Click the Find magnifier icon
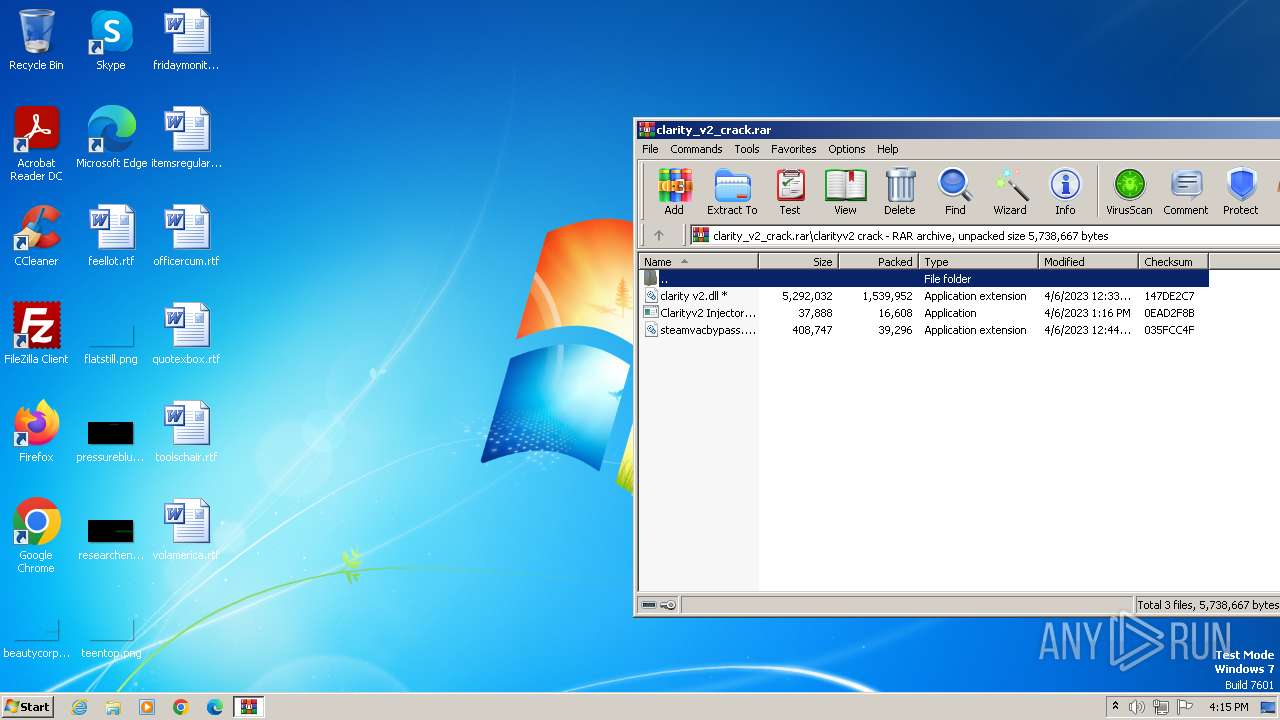 955,191
